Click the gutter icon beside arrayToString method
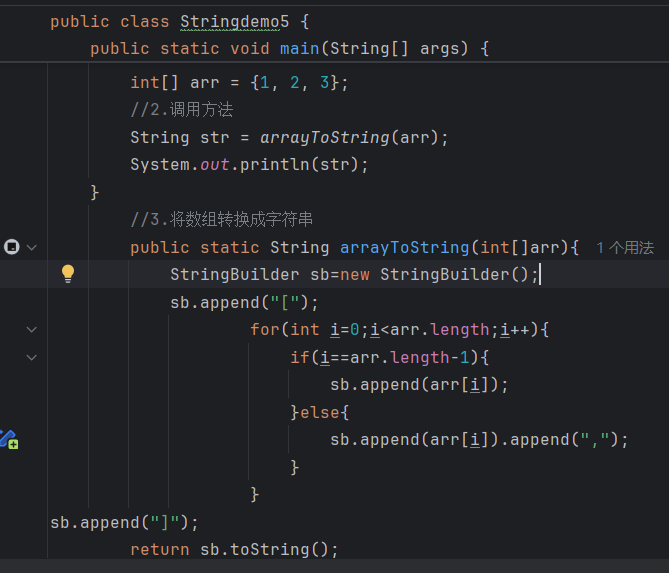 [x=12, y=247]
